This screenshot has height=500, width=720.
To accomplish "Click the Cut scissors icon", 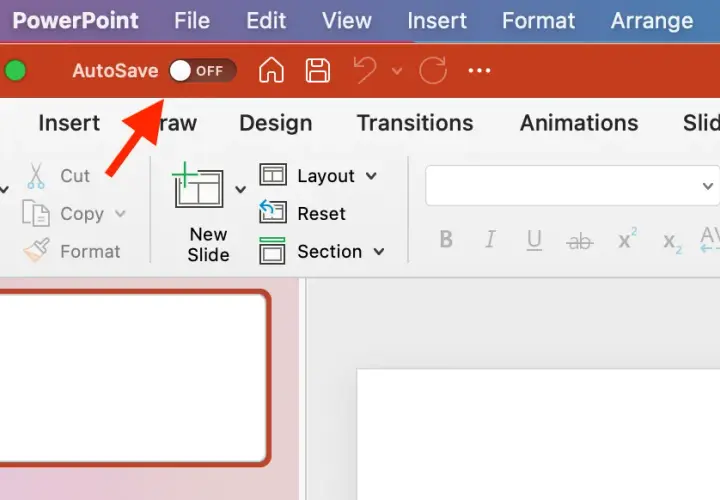I will click(36, 176).
